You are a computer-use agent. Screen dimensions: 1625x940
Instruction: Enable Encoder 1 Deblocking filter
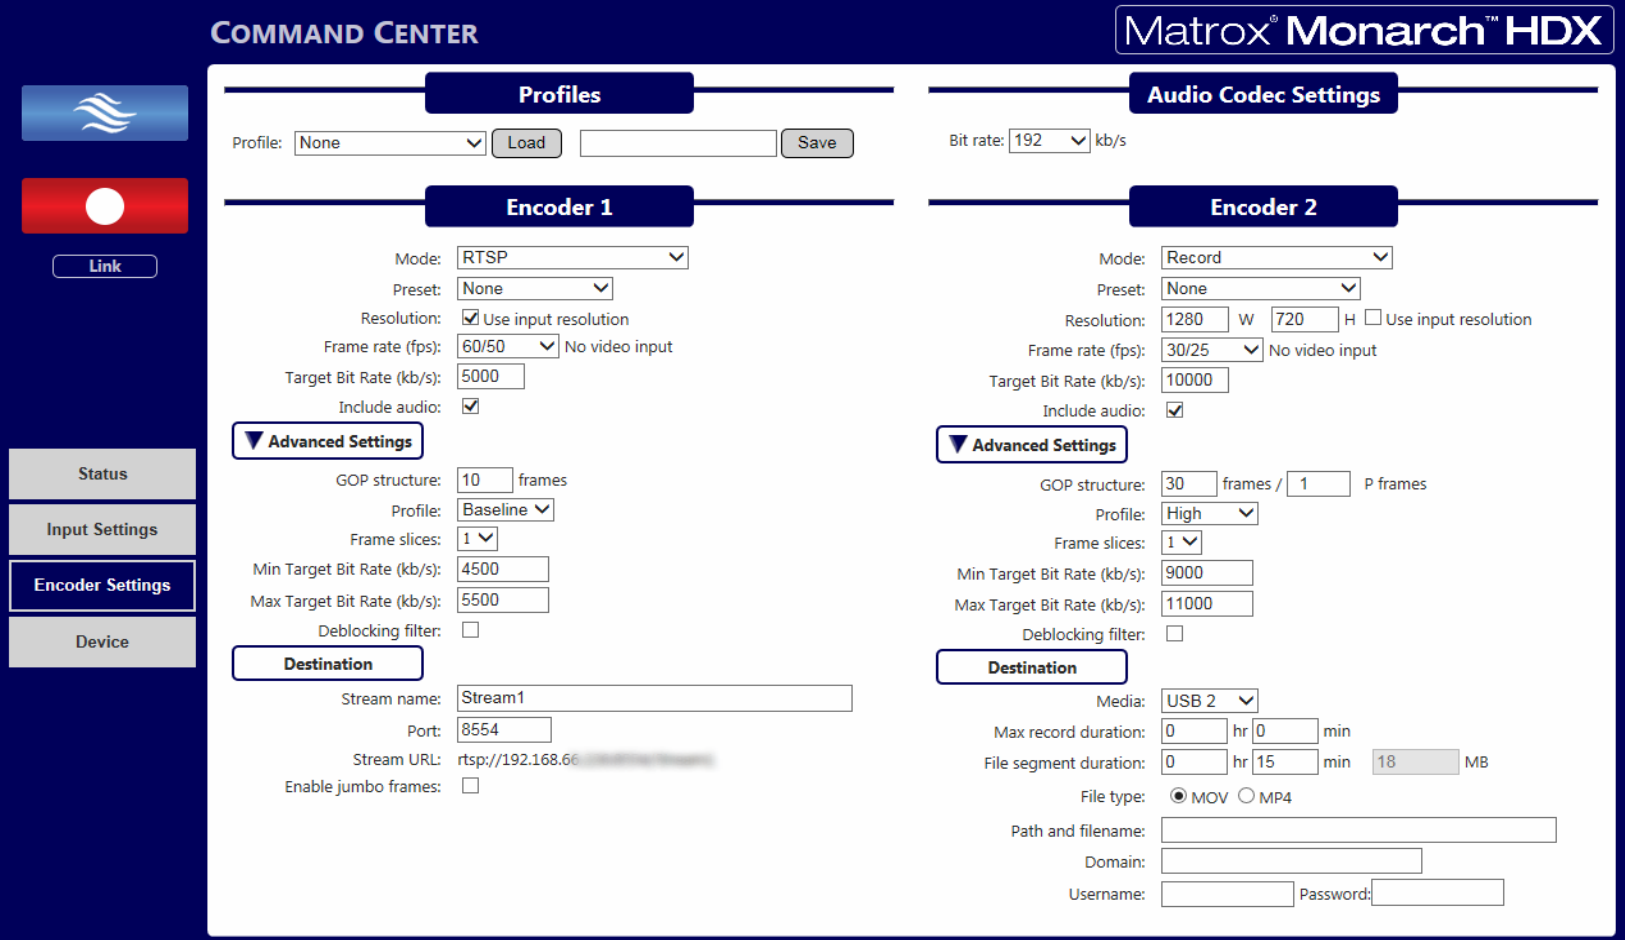click(470, 630)
